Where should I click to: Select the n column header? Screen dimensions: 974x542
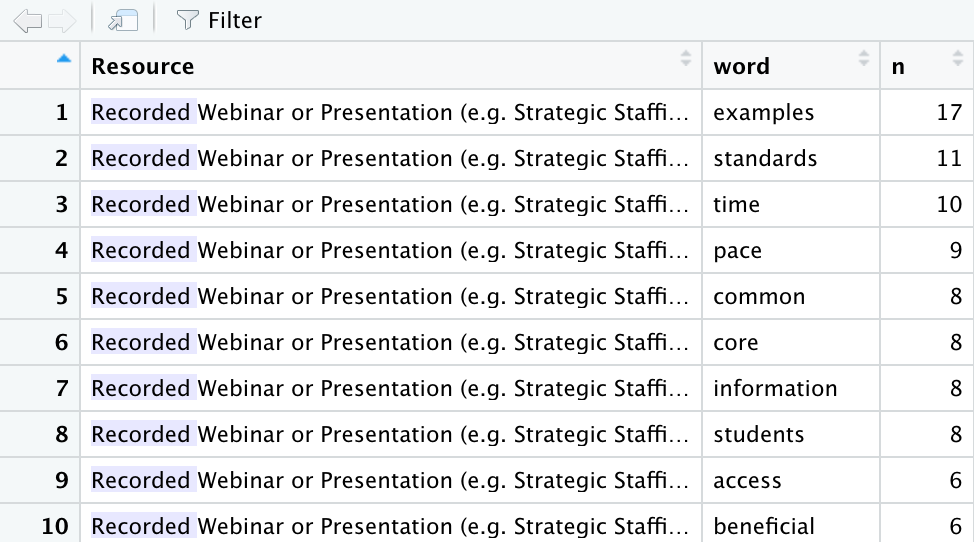[927, 66]
